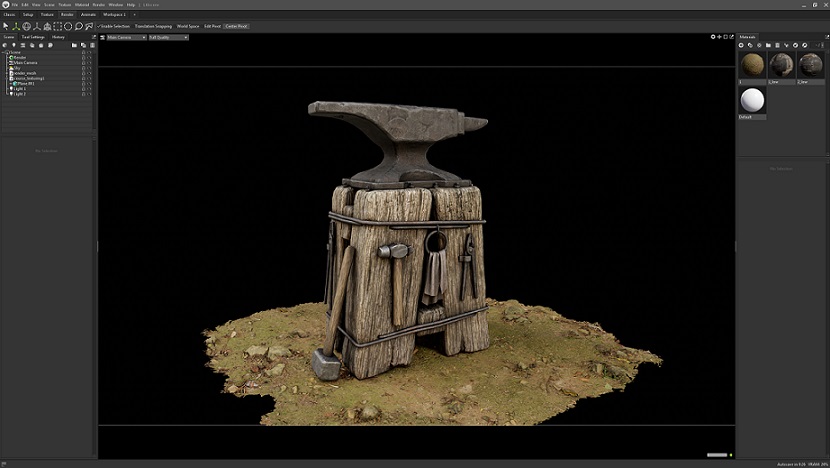Viewport: 830px width, 468px height.
Task: Click the render progress bar at viewport bottom
Action: tap(717, 455)
